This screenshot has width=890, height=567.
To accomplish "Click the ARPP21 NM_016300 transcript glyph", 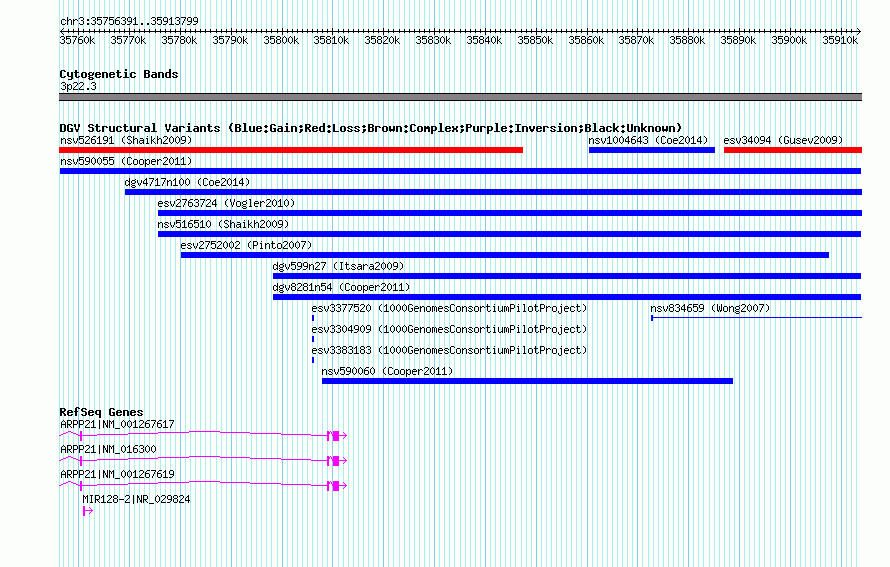I will click(203, 460).
